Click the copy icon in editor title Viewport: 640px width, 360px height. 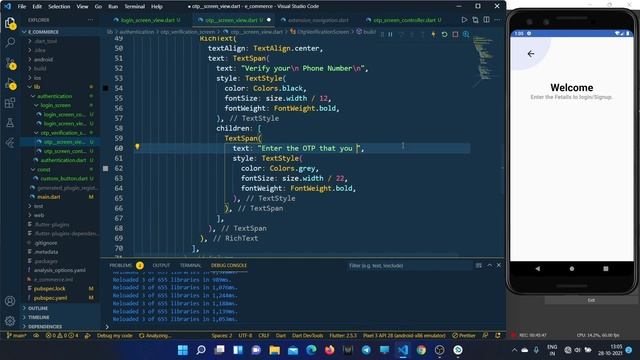[476, 20]
